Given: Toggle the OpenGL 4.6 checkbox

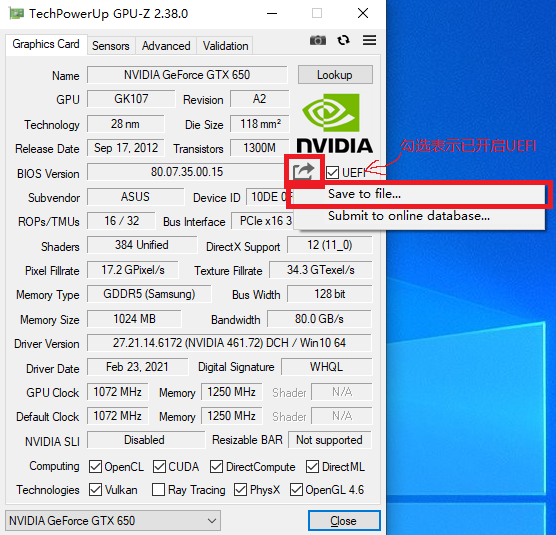Looking at the screenshot, I should (x=296, y=490).
